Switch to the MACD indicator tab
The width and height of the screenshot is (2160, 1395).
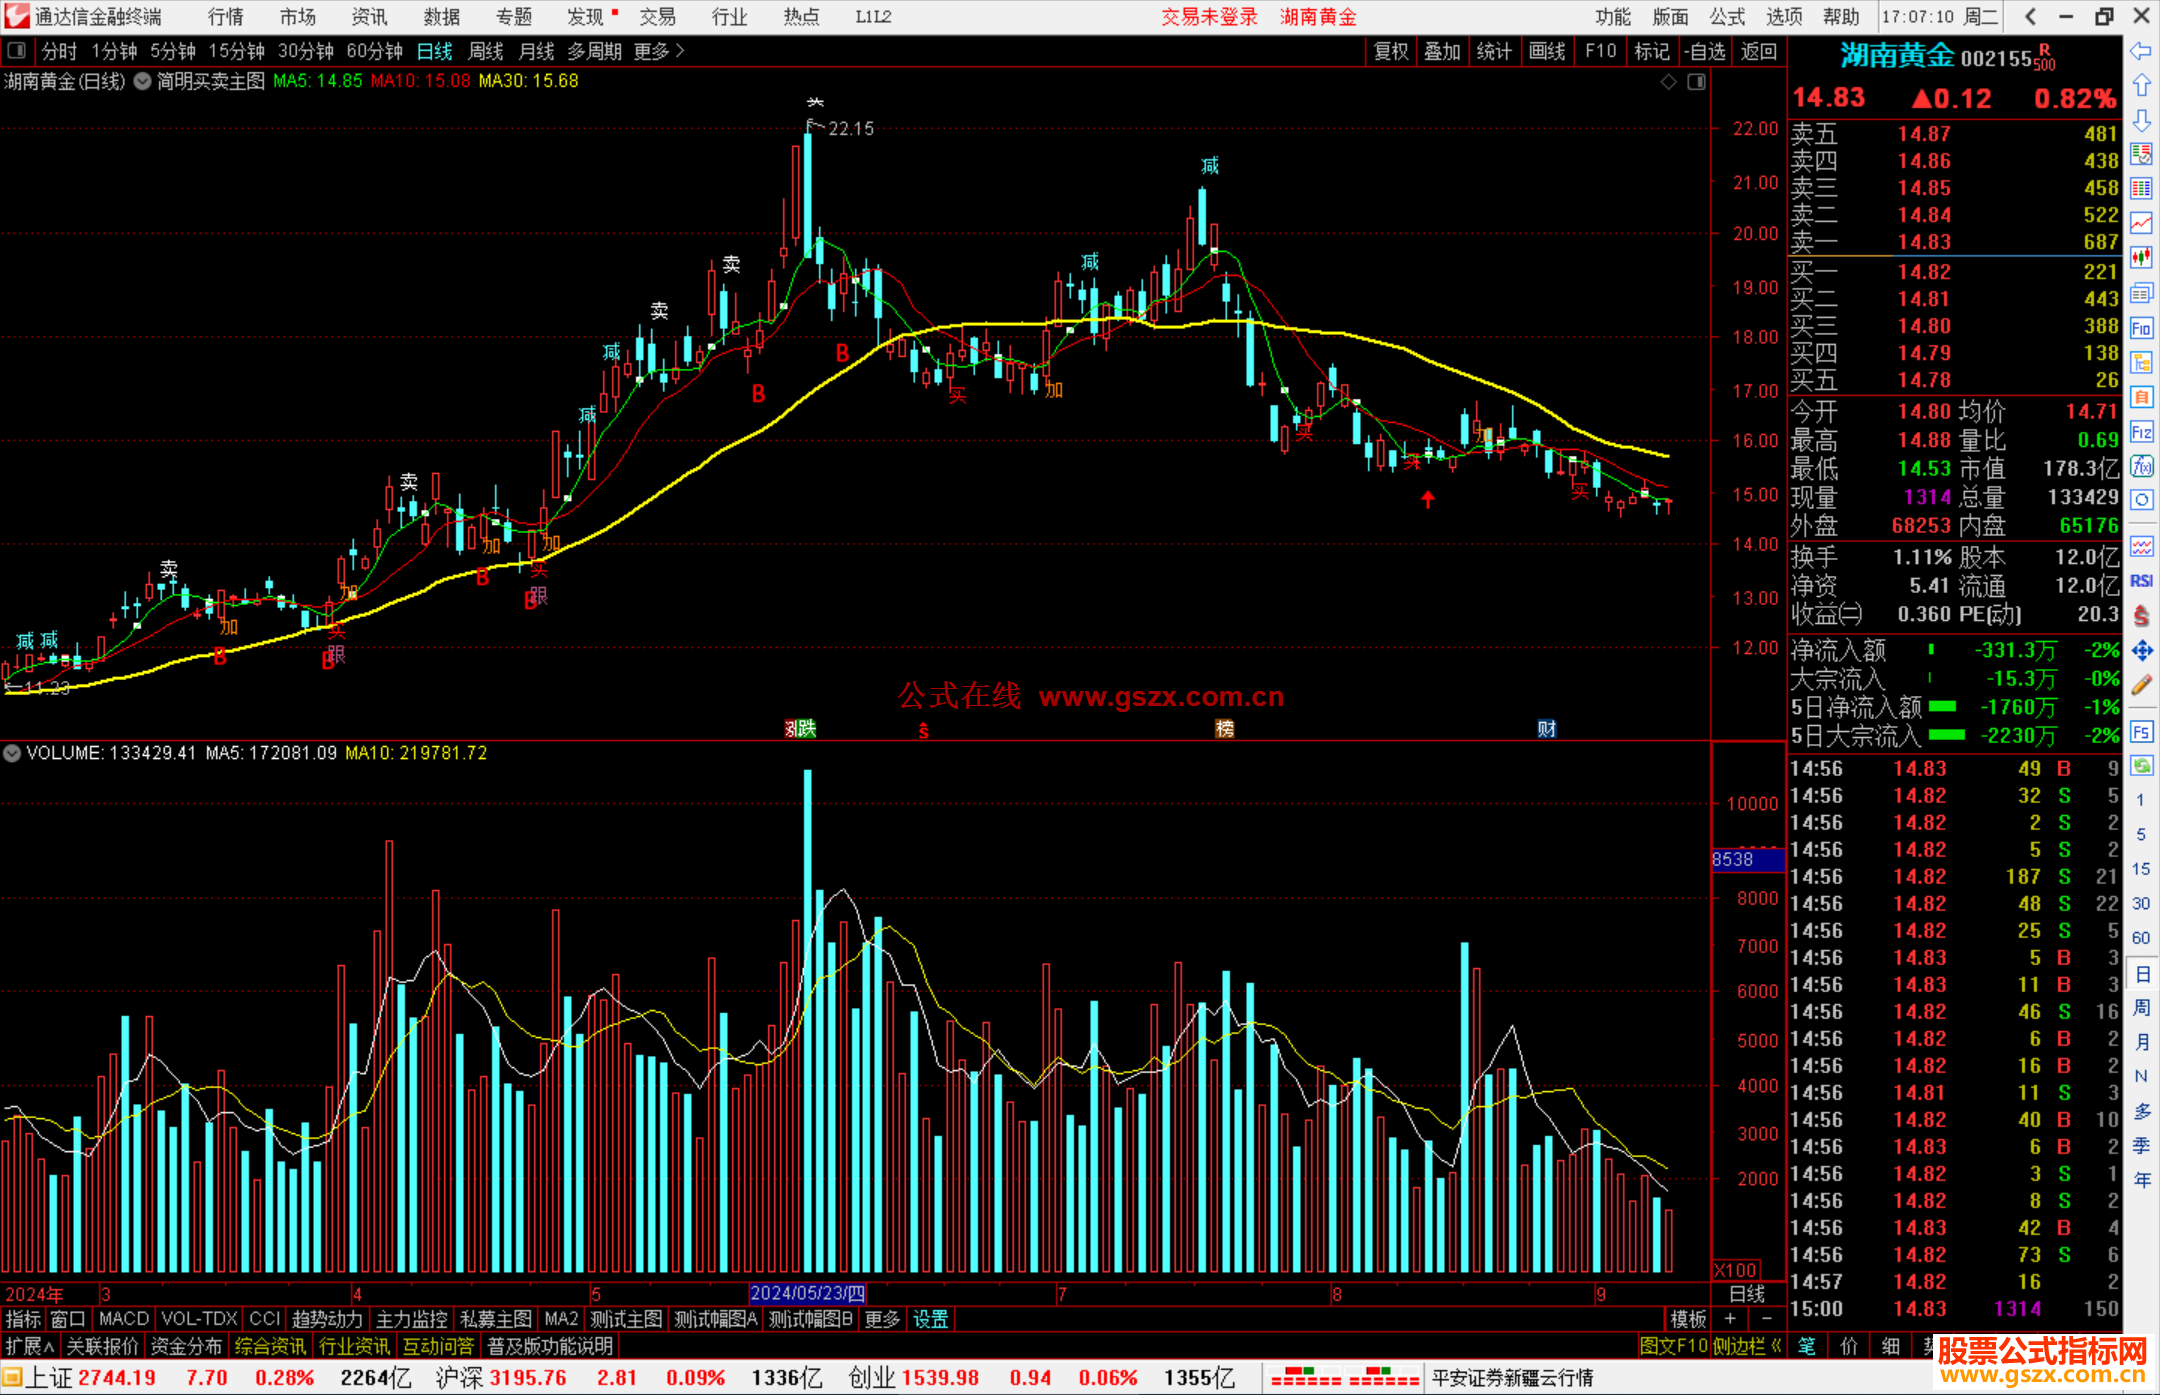point(123,1319)
